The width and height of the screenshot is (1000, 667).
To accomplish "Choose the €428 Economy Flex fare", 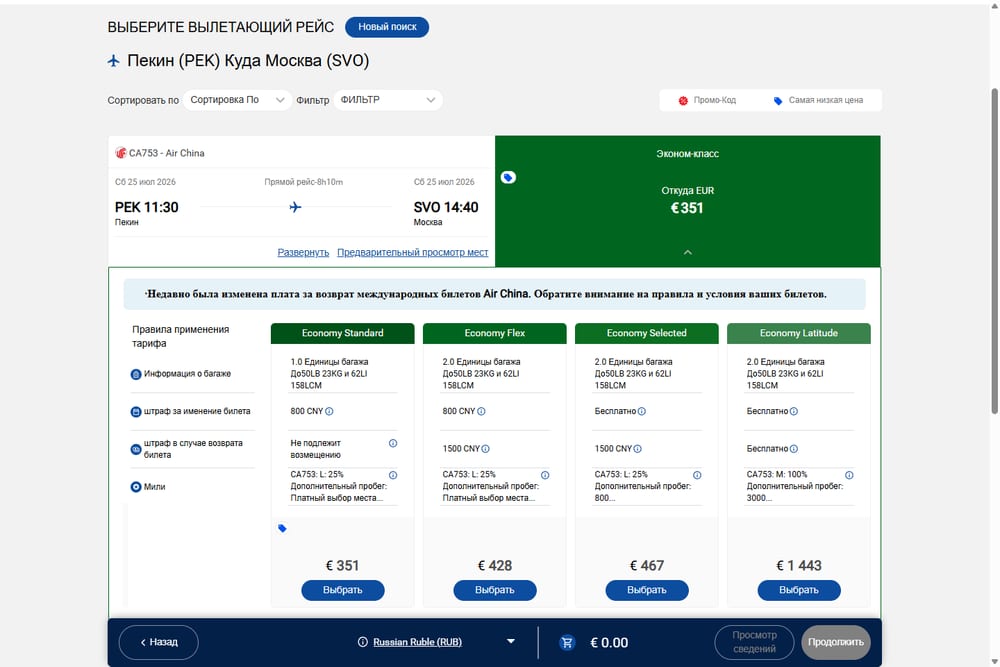I will click(x=495, y=590).
